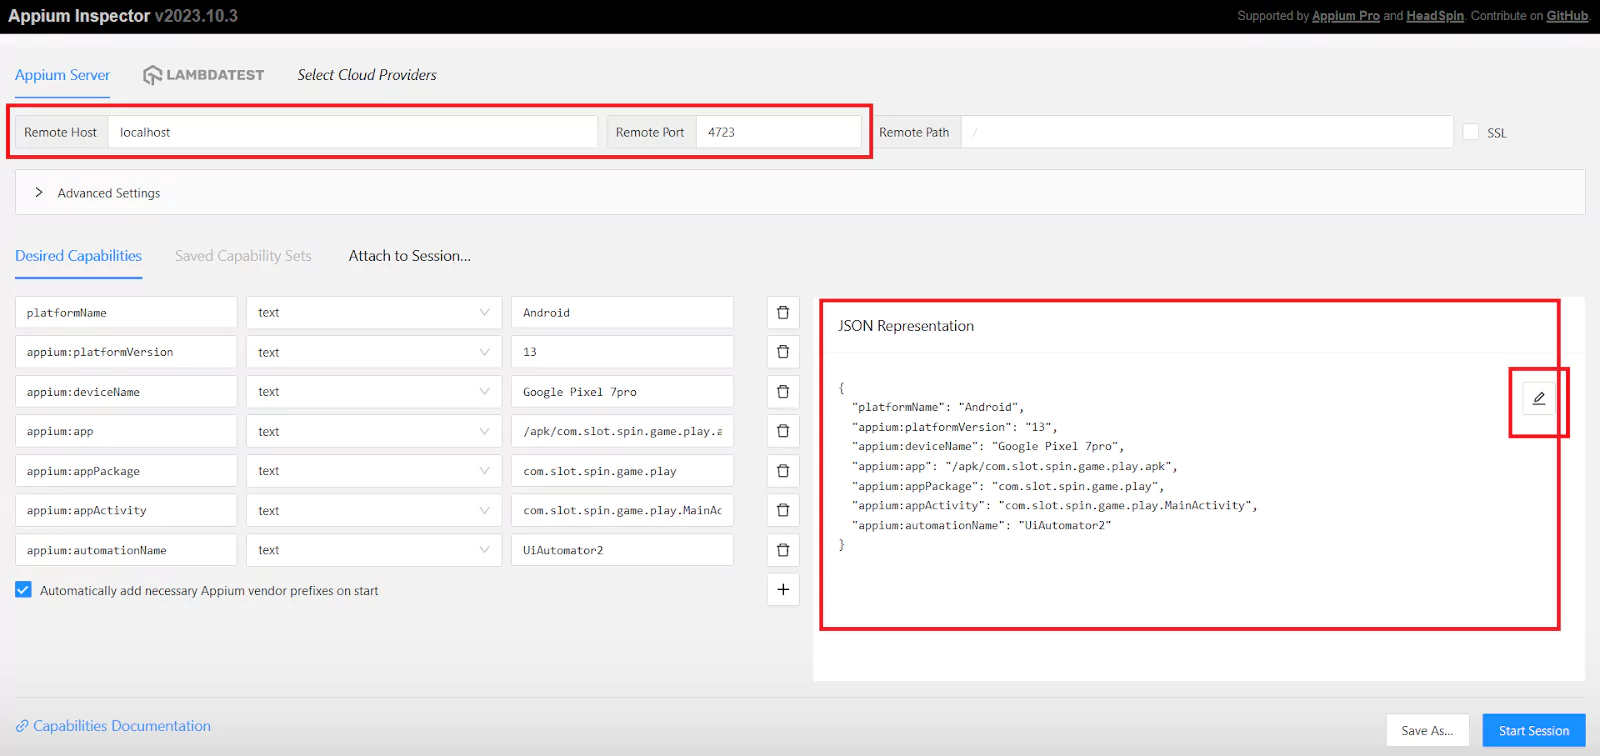The height and width of the screenshot is (756, 1600).
Task: Open type dropdown for appium:app
Action: point(374,431)
